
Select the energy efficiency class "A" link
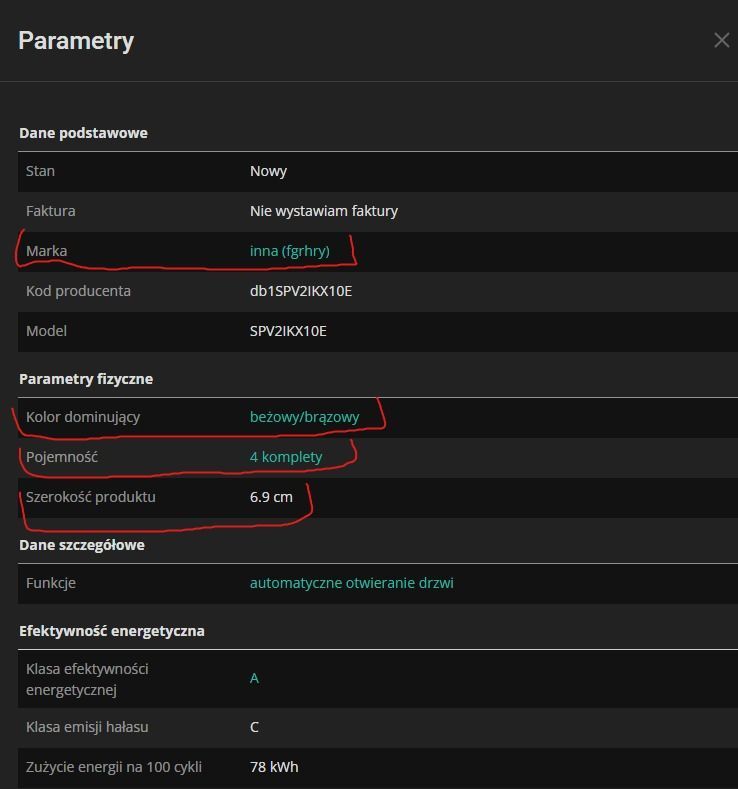(254, 679)
